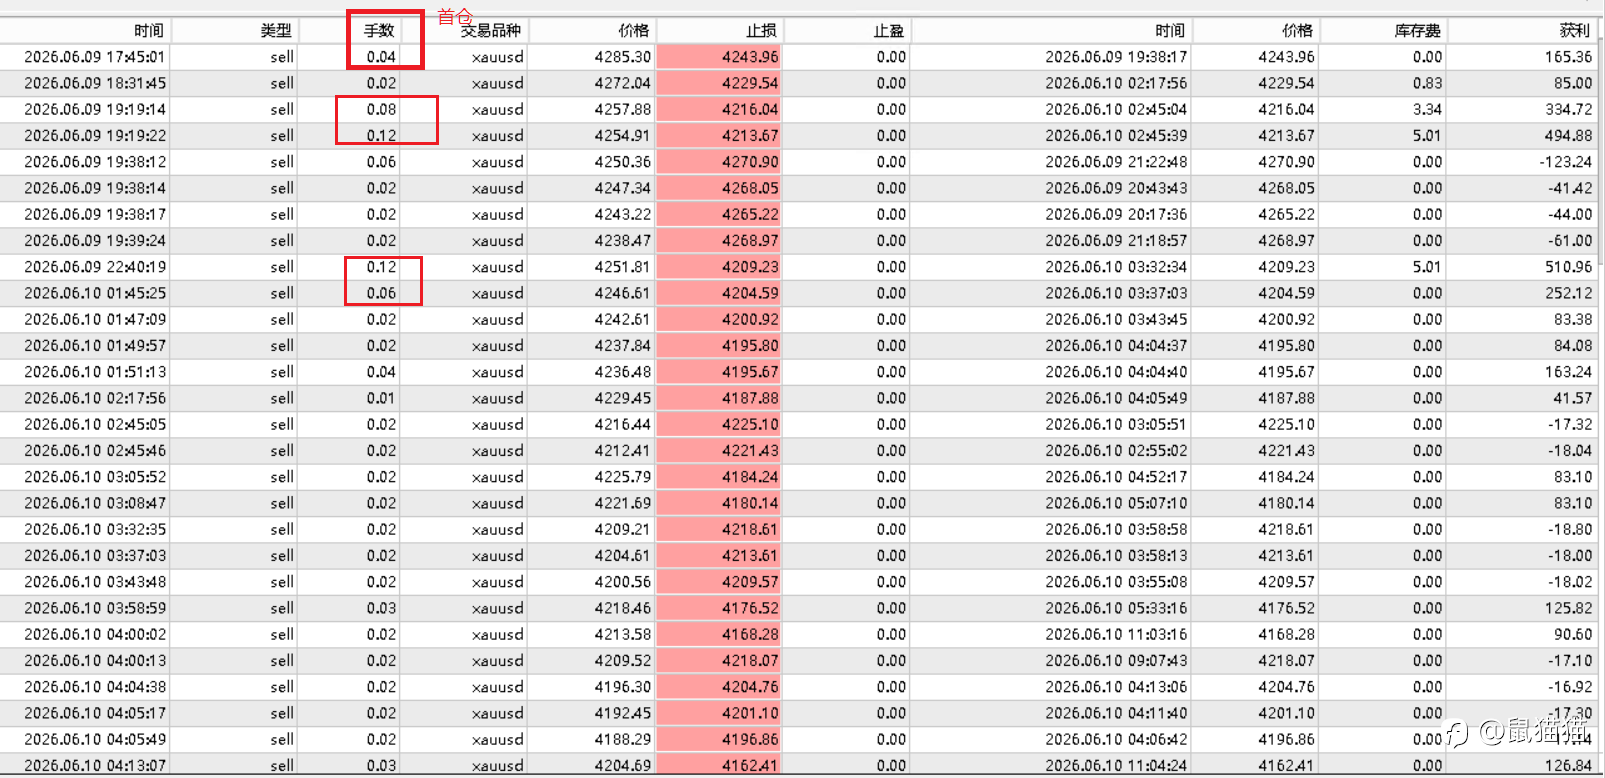Select the open price 4196.30
This screenshot has height=778, width=1605.
tap(622, 687)
